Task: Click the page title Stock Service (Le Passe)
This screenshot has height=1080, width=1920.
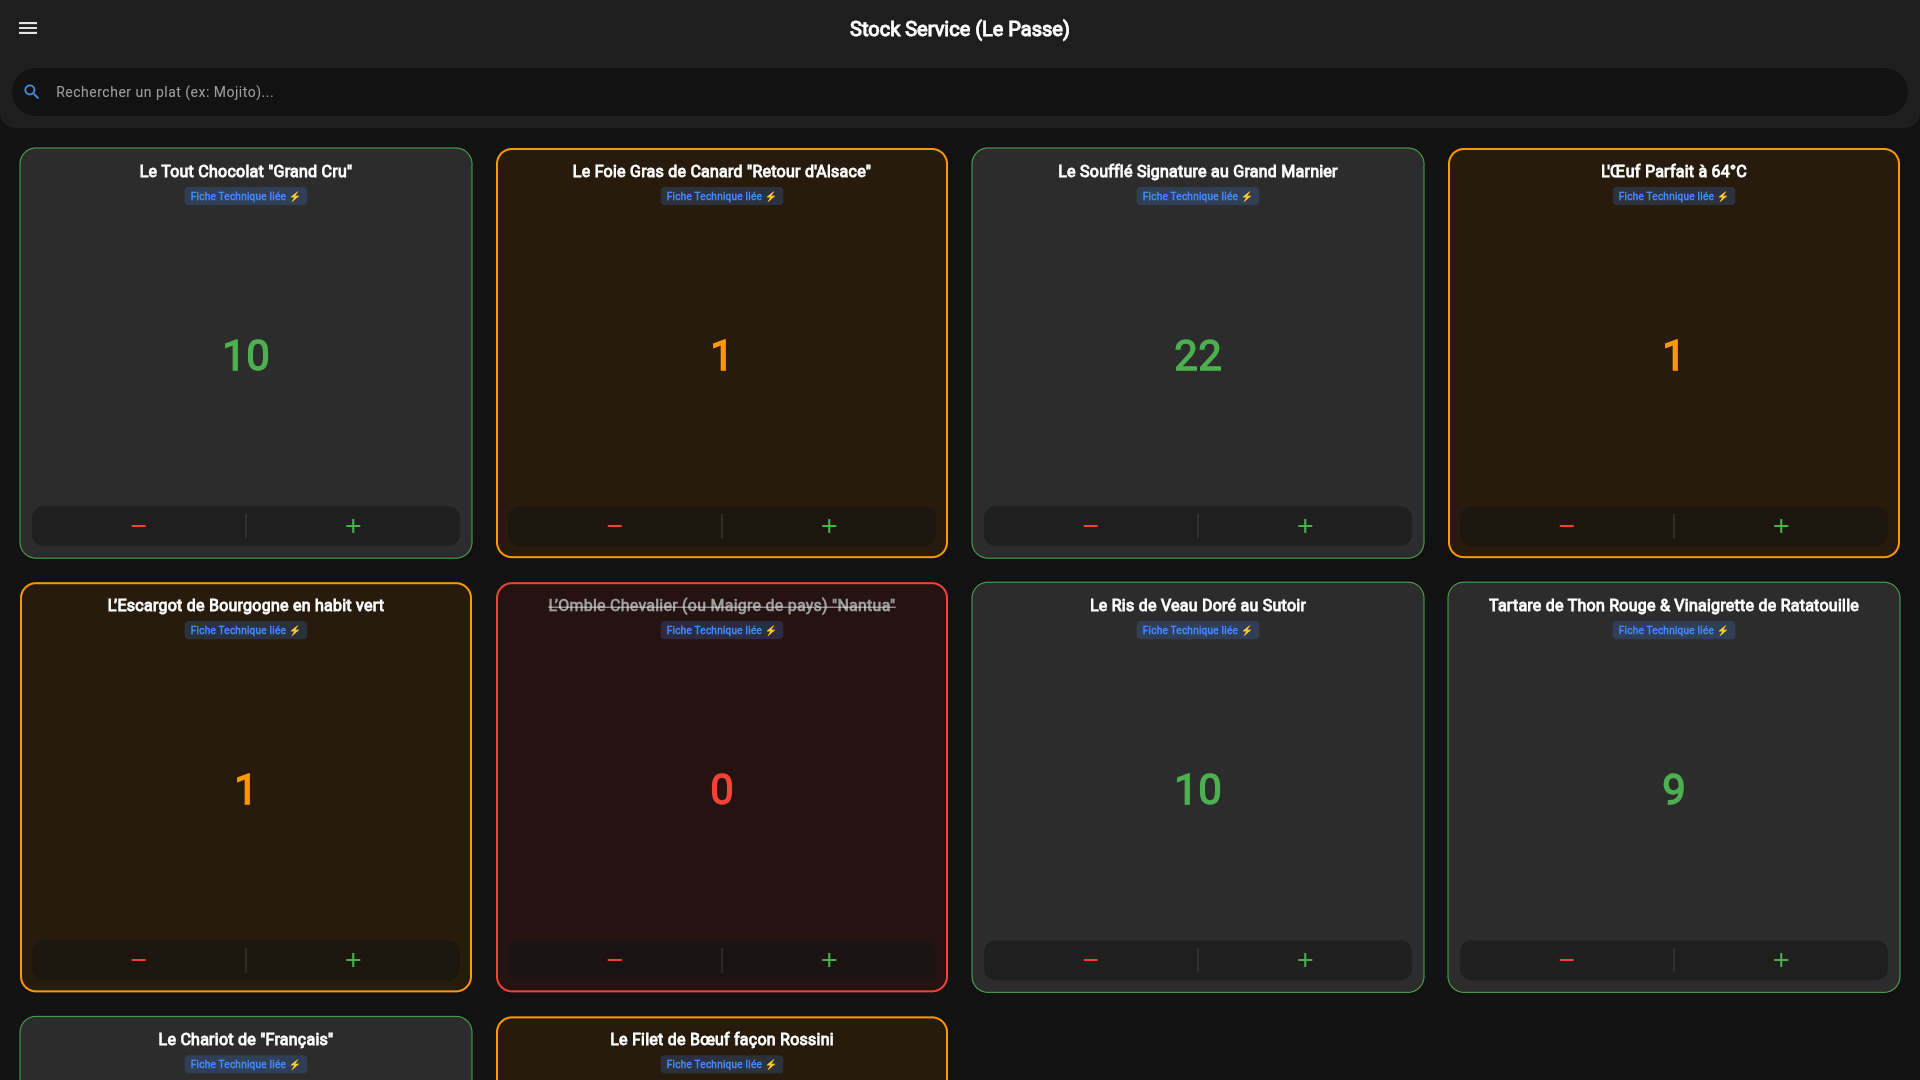Action: (960, 29)
